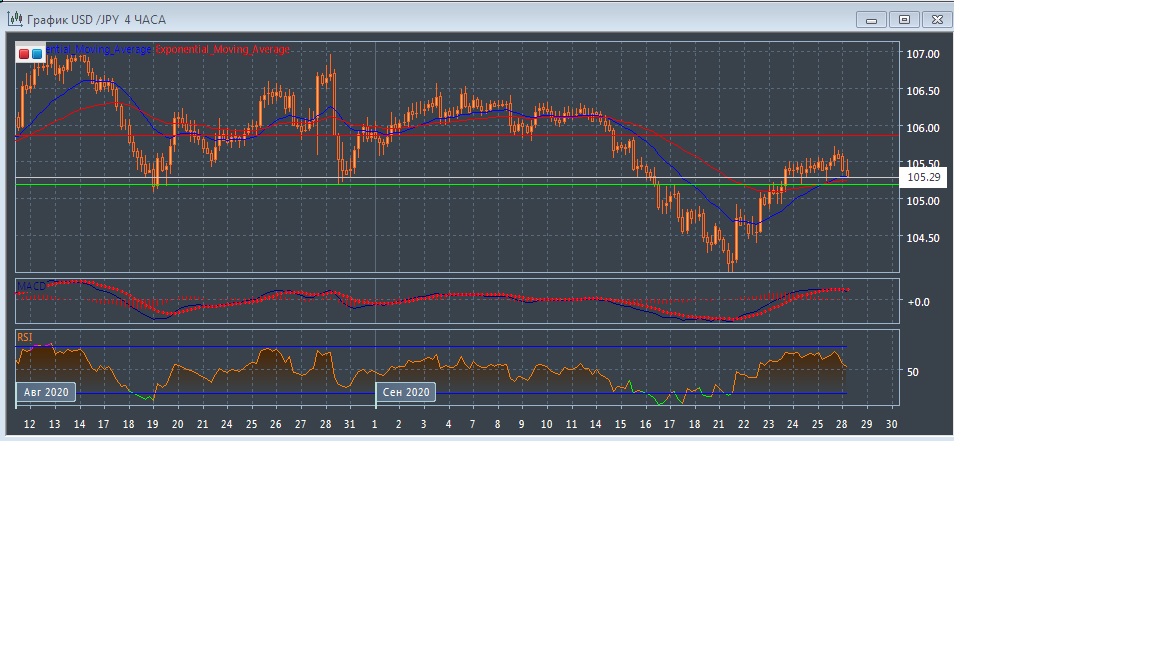Click the Авг 2020 month marker

pyautogui.click(x=46, y=392)
